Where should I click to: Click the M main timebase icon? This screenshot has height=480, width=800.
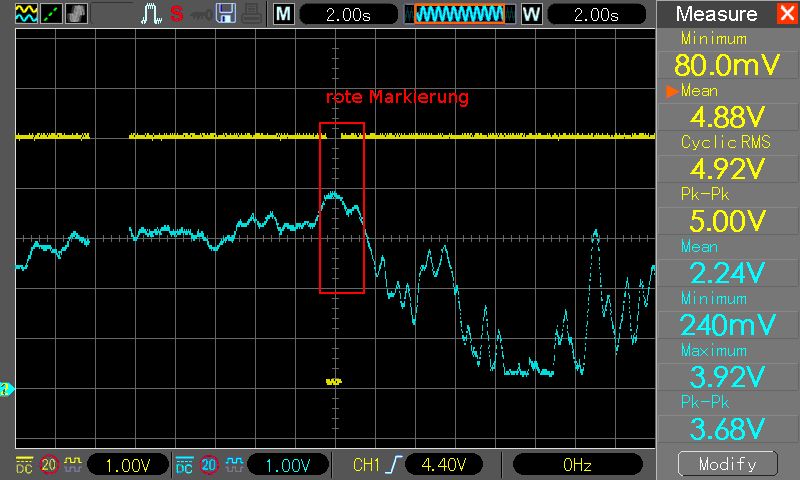(284, 14)
